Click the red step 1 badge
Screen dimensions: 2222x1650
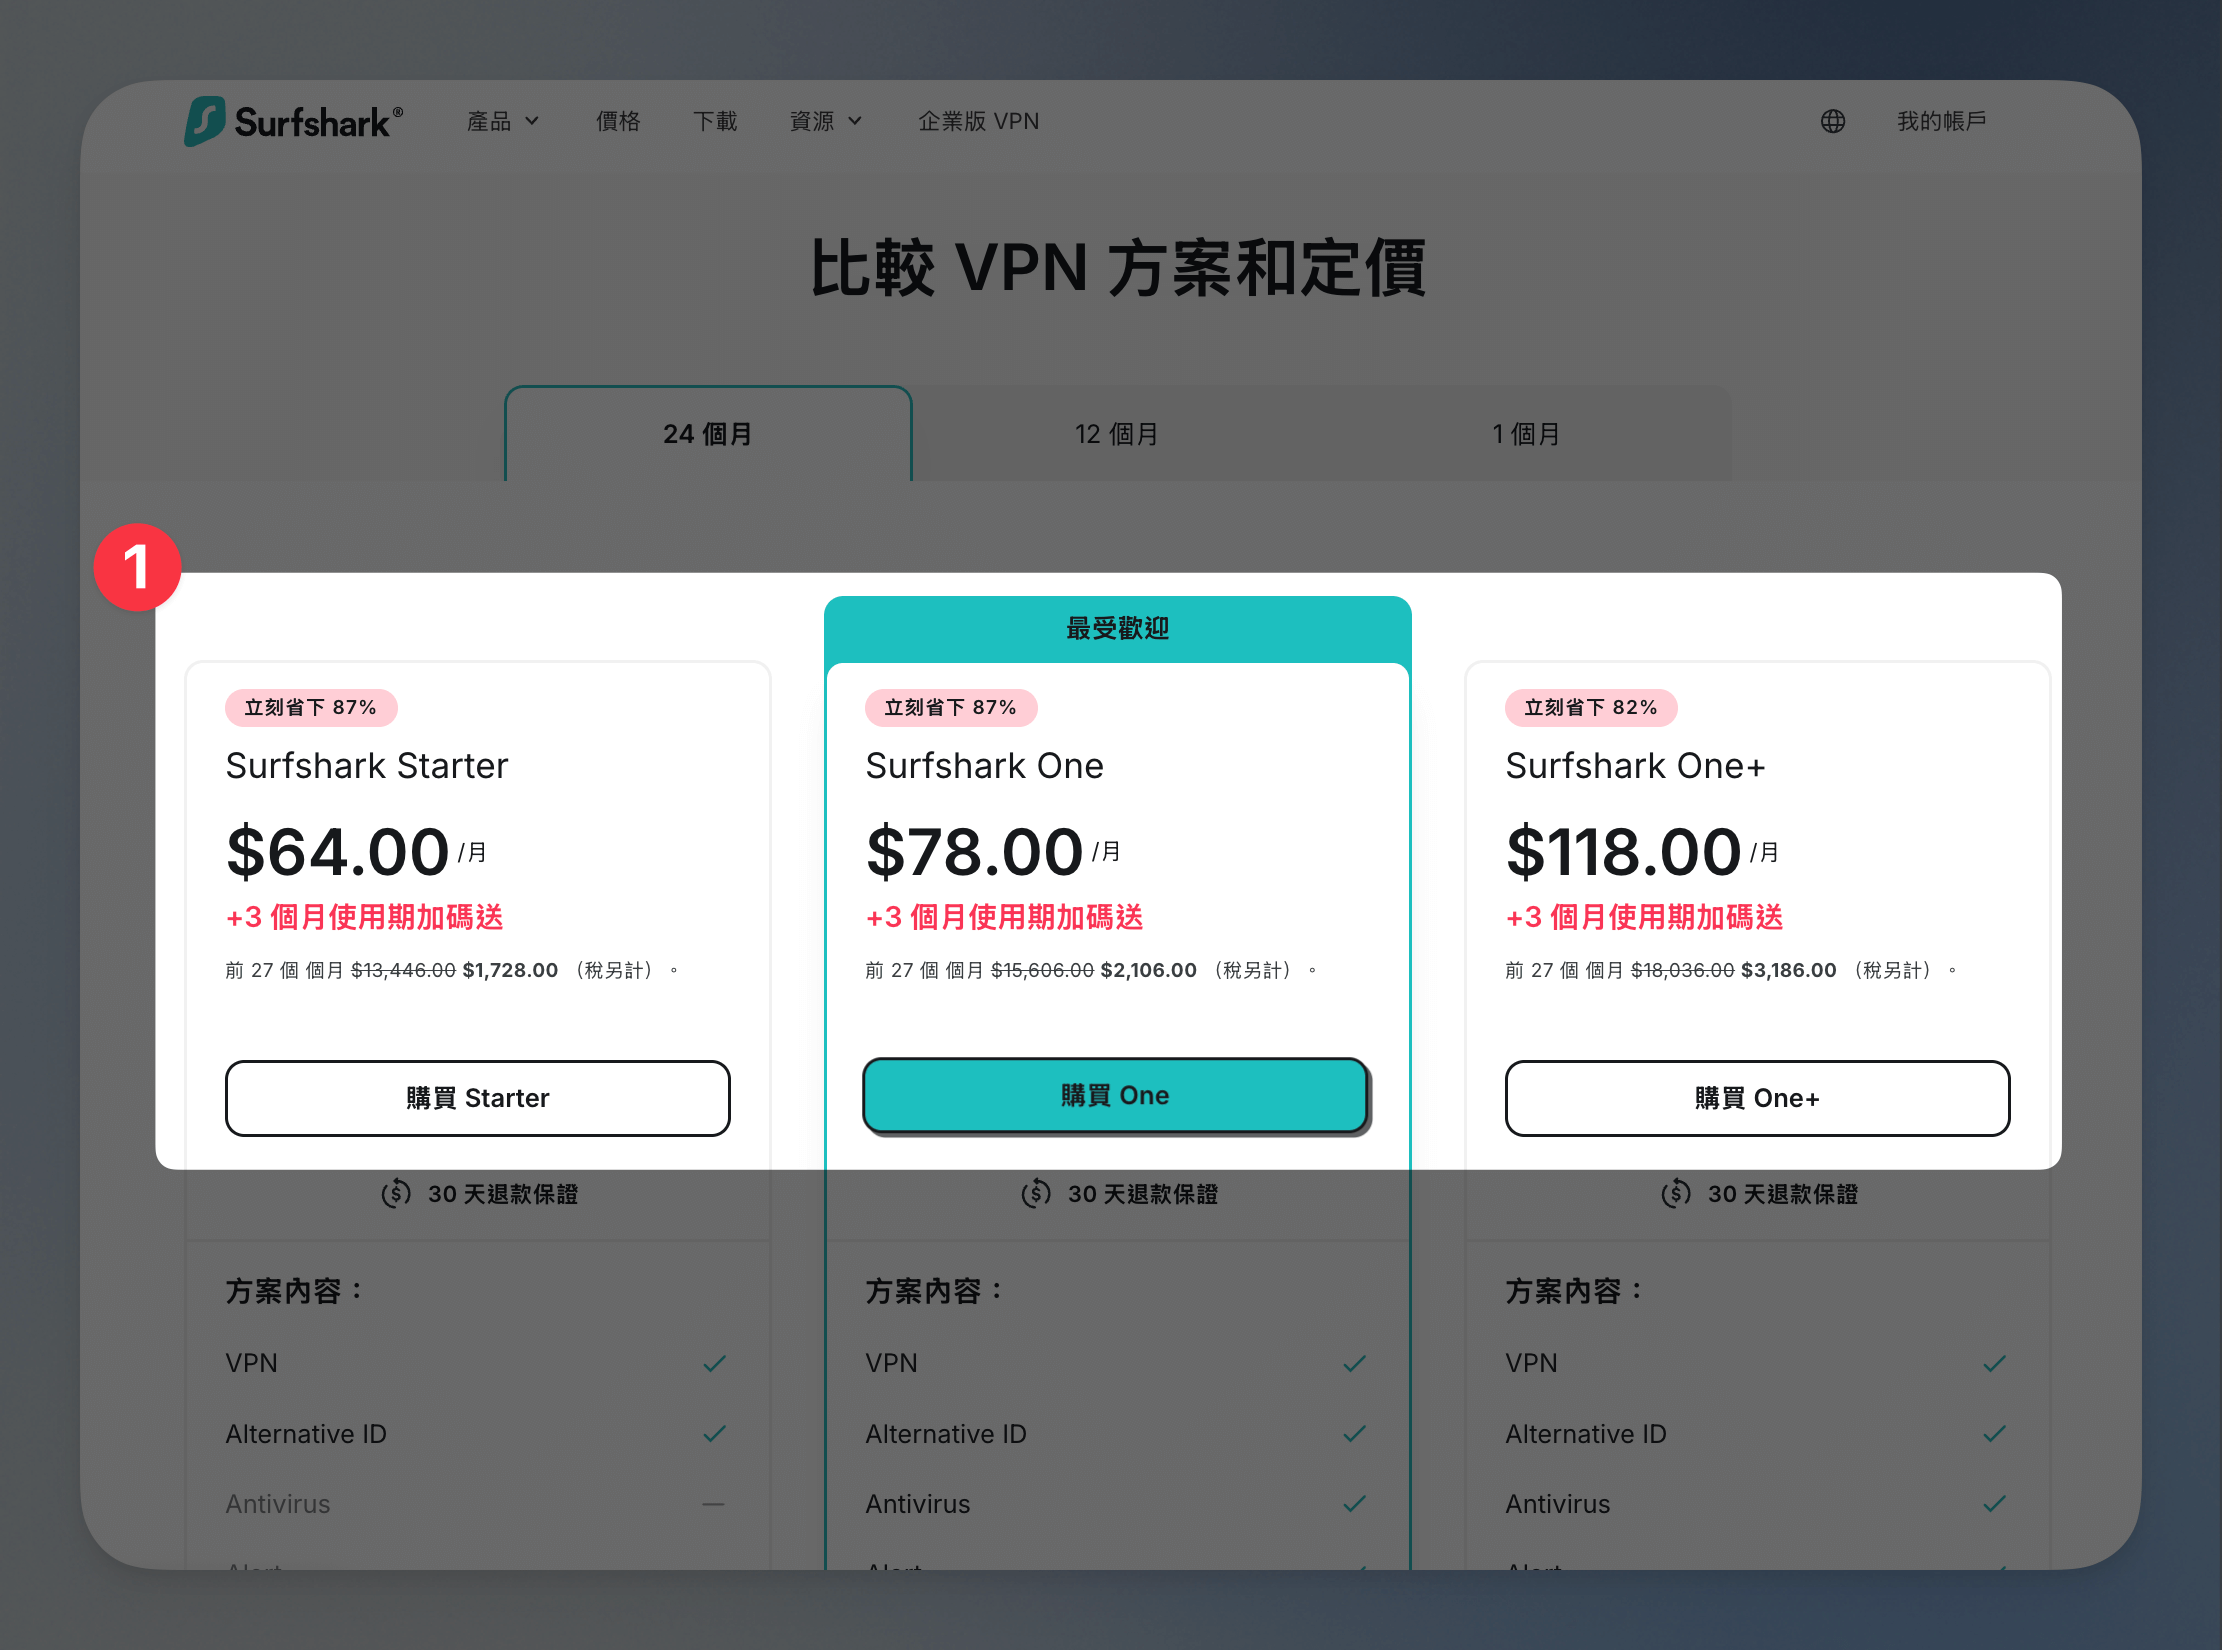click(x=137, y=567)
